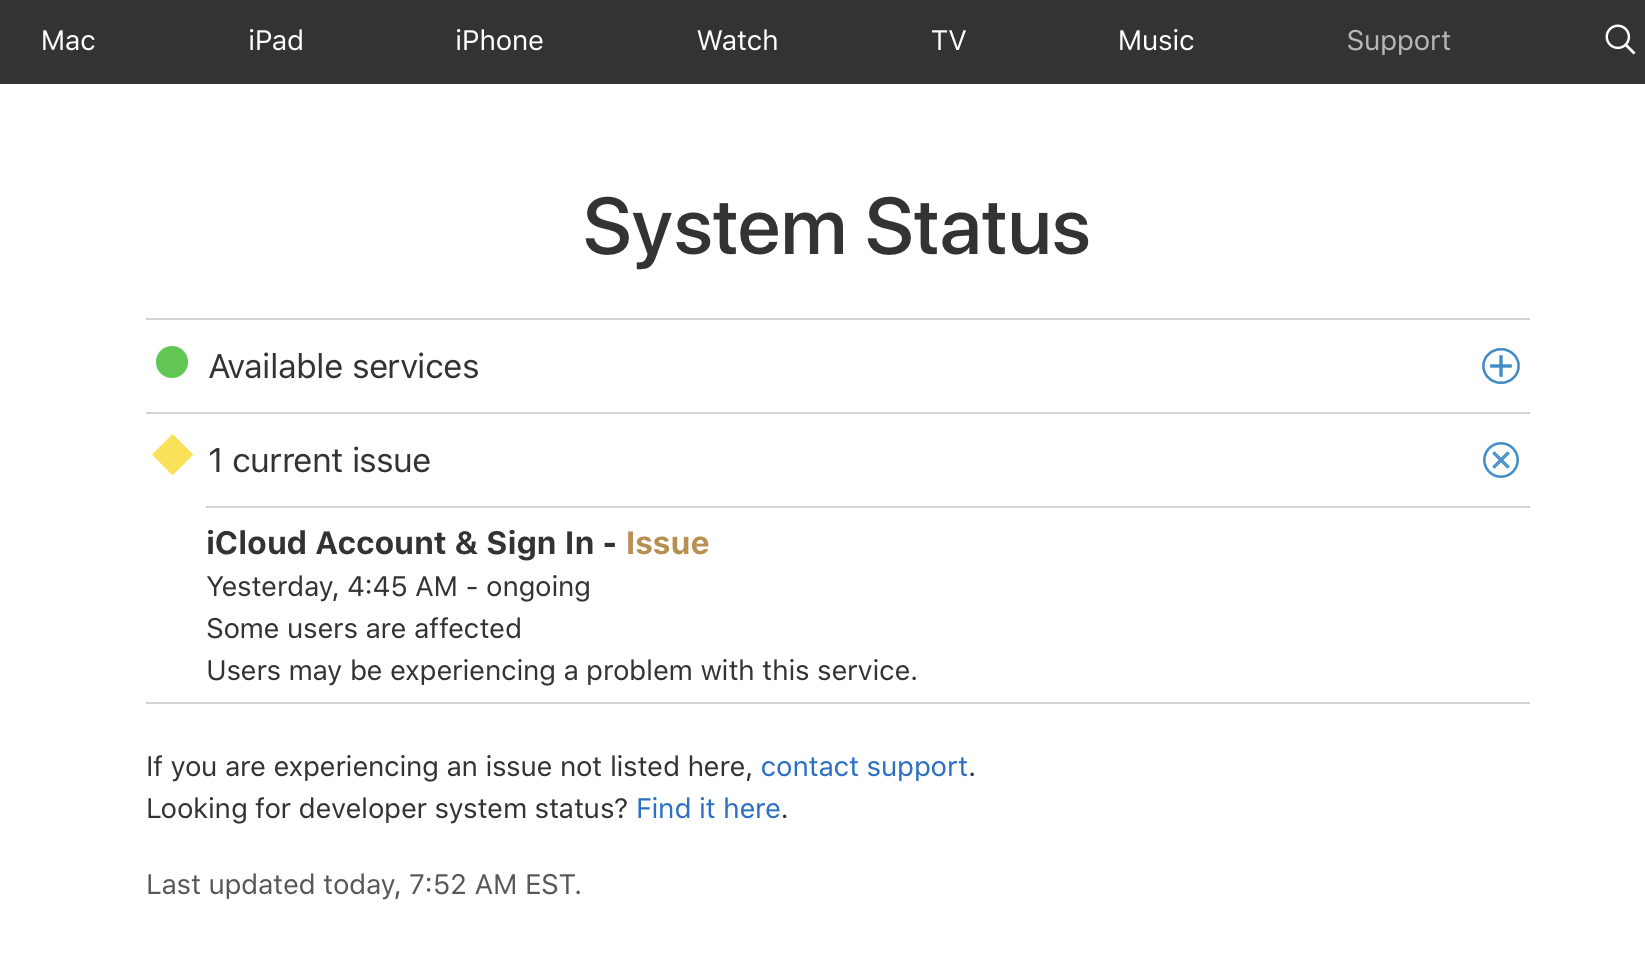Follow the contact support link
1645x967 pixels.
(x=864, y=766)
